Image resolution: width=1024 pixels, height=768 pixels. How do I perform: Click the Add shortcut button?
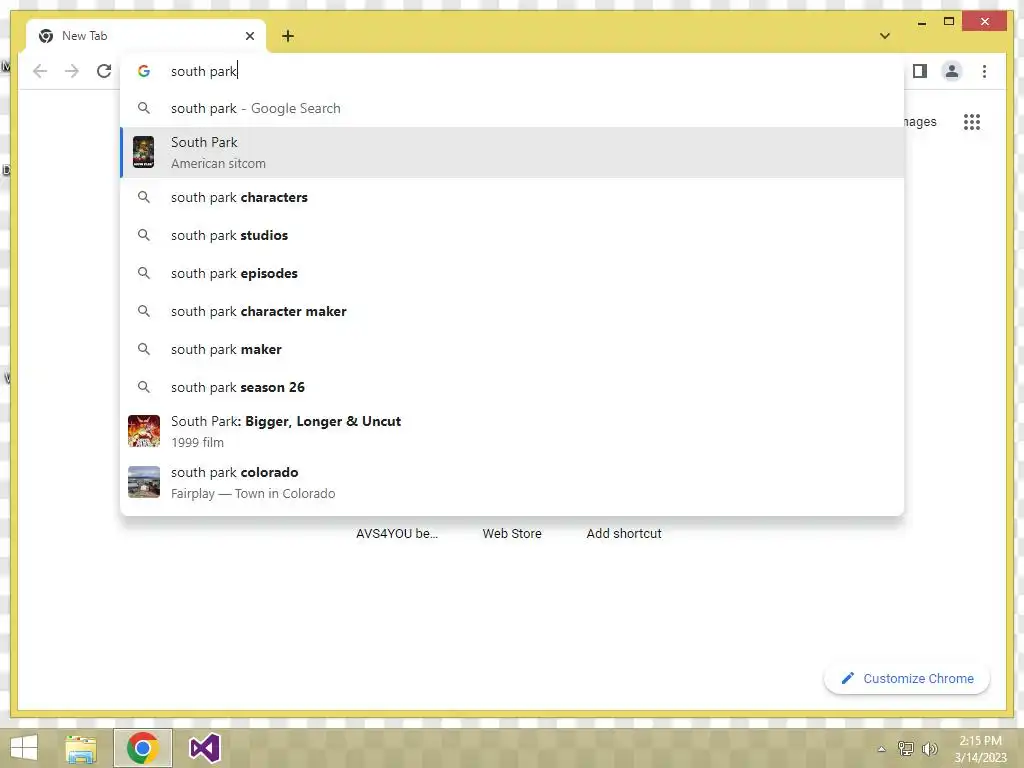pyautogui.click(x=624, y=534)
